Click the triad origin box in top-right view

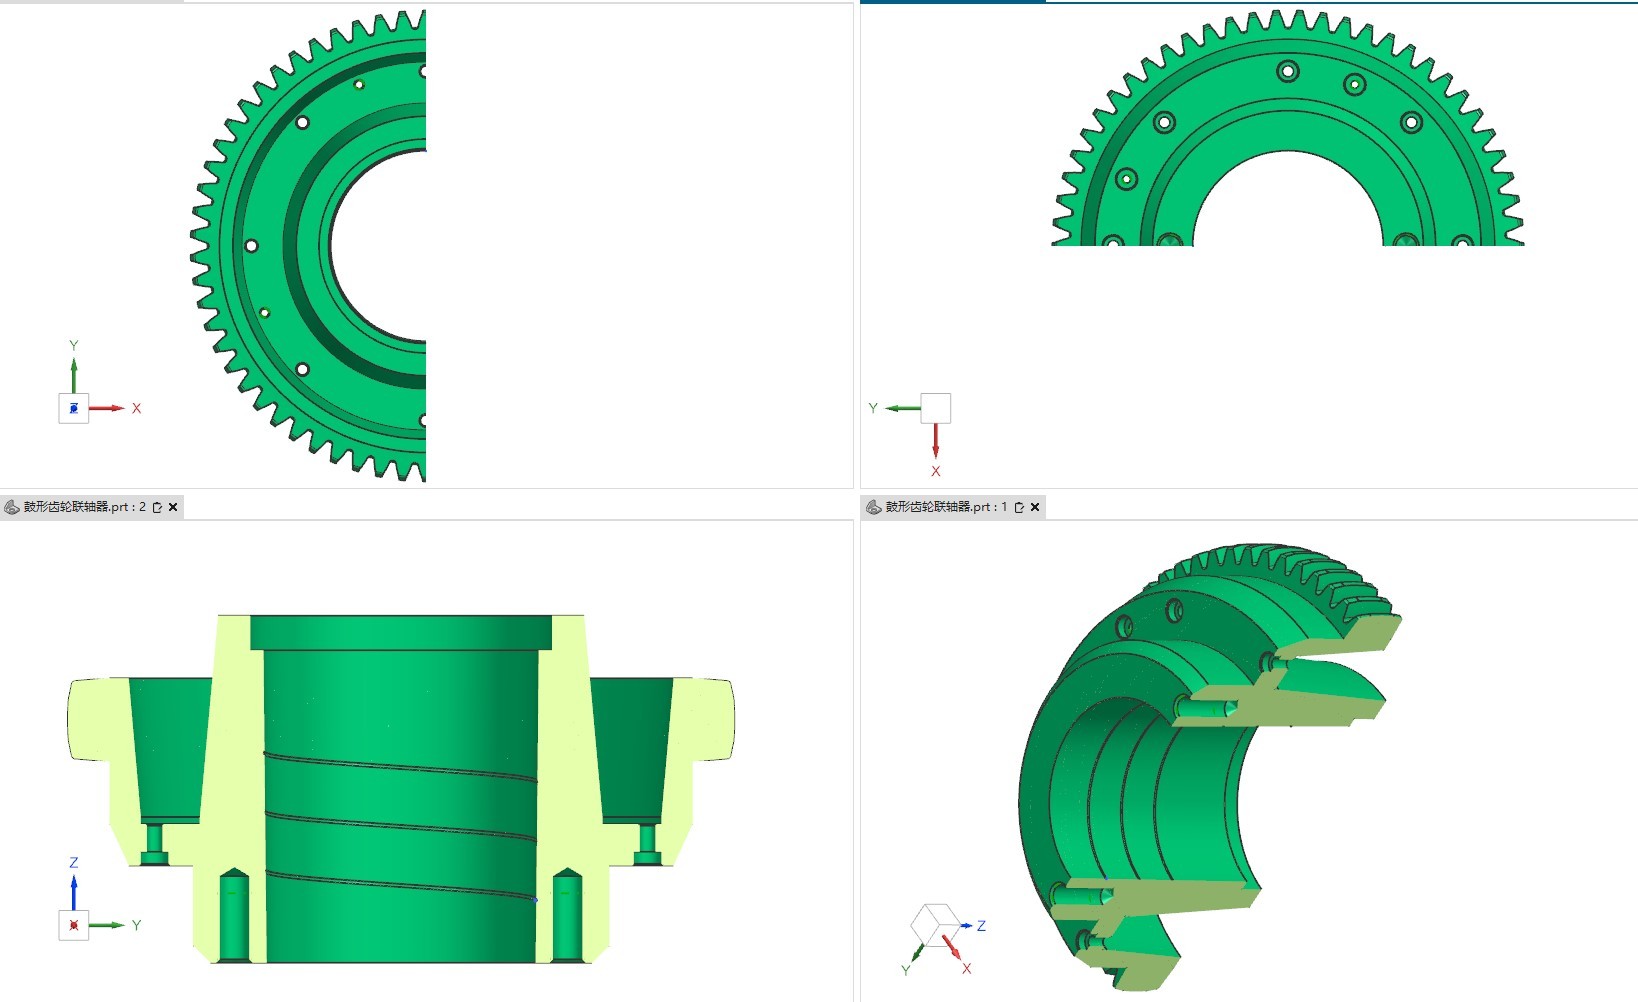[936, 408]
